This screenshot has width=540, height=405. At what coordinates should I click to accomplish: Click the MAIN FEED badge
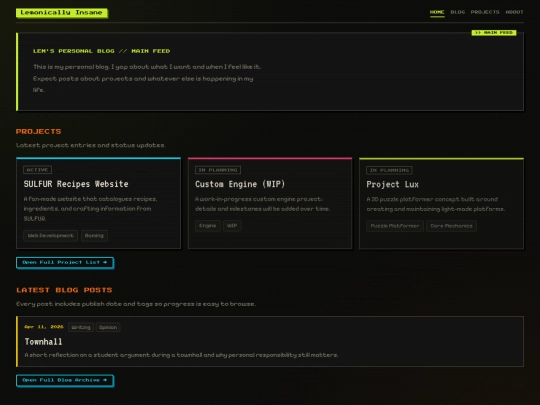(494, 32)
